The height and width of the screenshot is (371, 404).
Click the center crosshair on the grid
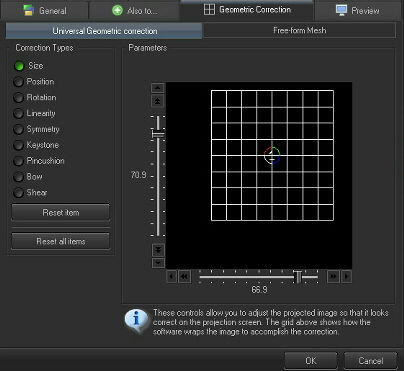coord(272,155)
